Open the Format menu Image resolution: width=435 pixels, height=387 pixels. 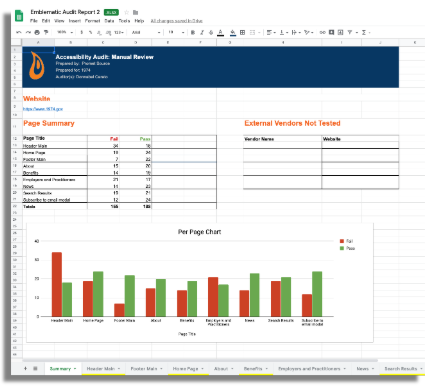[x=92, y=21]
